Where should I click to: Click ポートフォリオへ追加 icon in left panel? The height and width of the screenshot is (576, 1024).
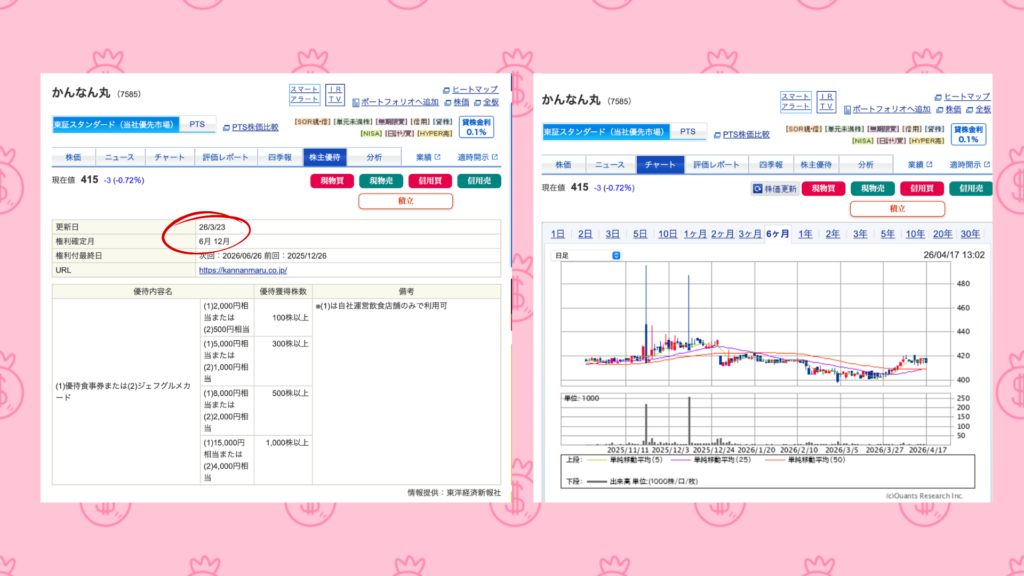(x=391, y=102)
